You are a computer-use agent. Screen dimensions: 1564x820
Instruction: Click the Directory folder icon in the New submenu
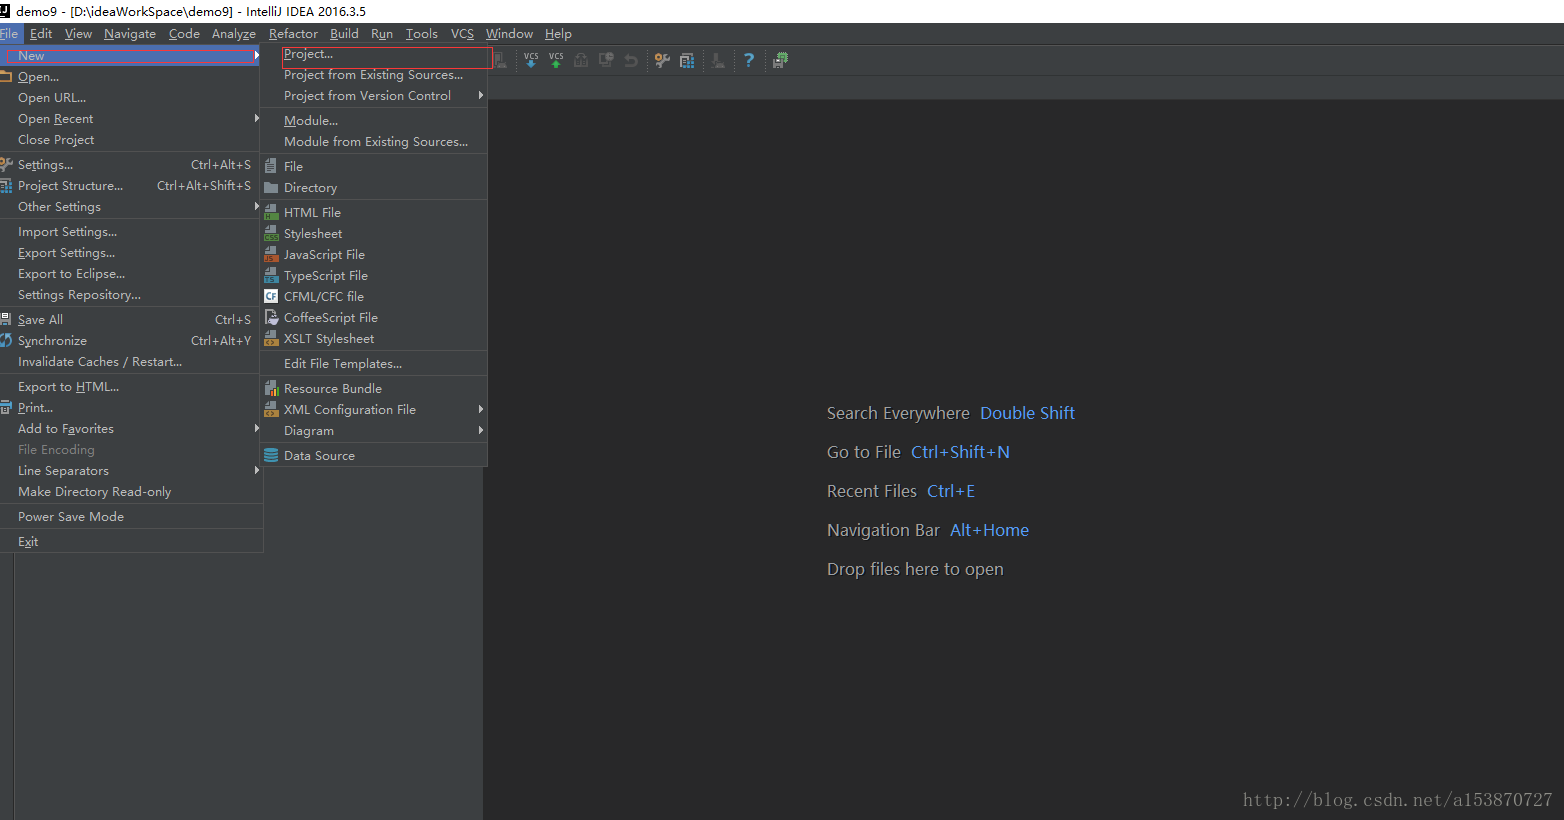tap(271, 187)
